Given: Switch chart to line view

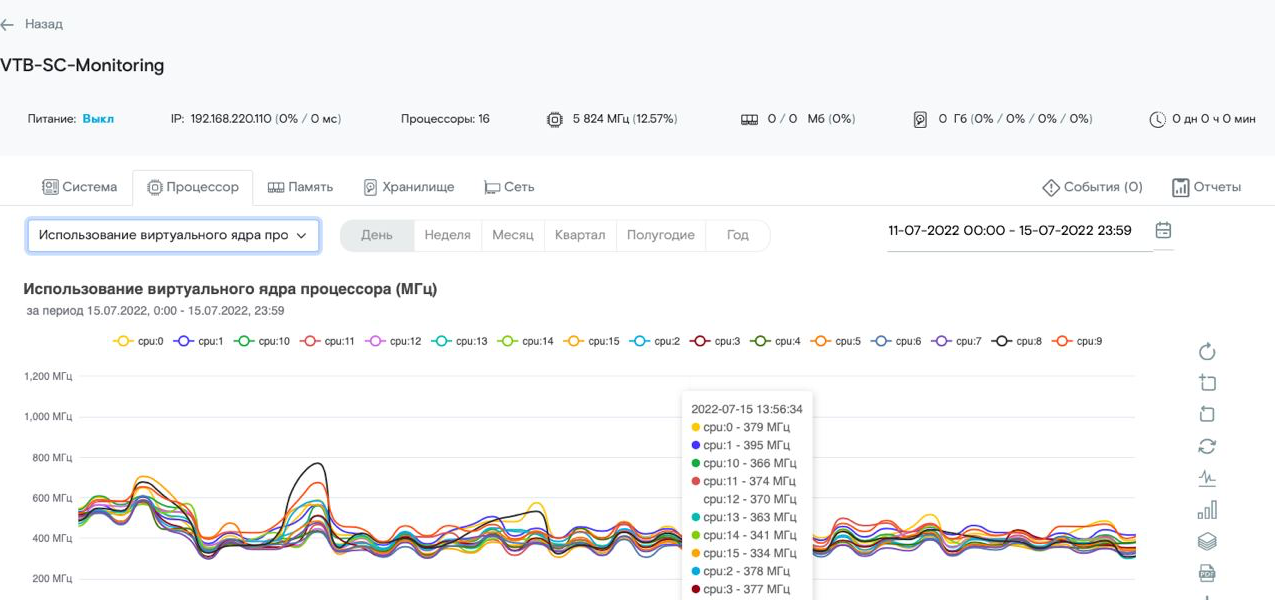Looking at the screenshot, I should pyautogui.click(x=1206, y=478).
